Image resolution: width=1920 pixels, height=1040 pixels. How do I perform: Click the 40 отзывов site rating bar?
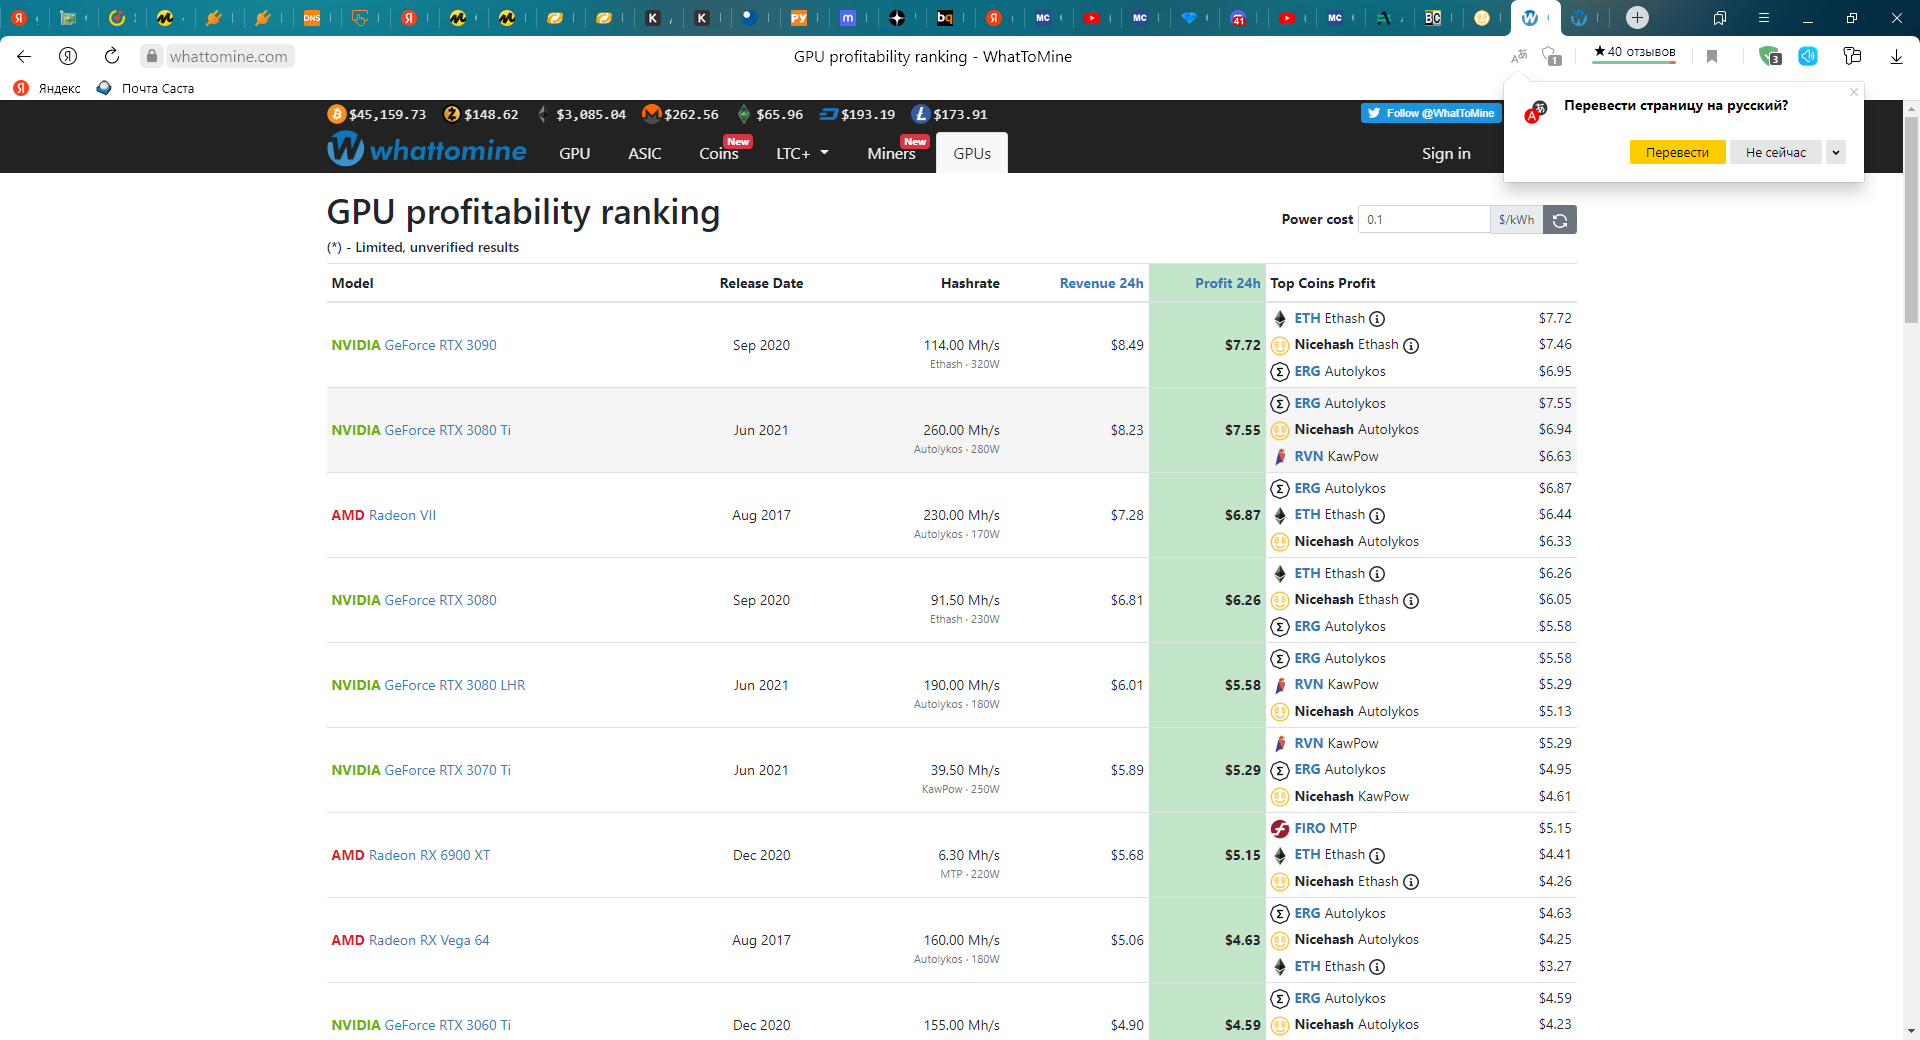point(1634,53)
